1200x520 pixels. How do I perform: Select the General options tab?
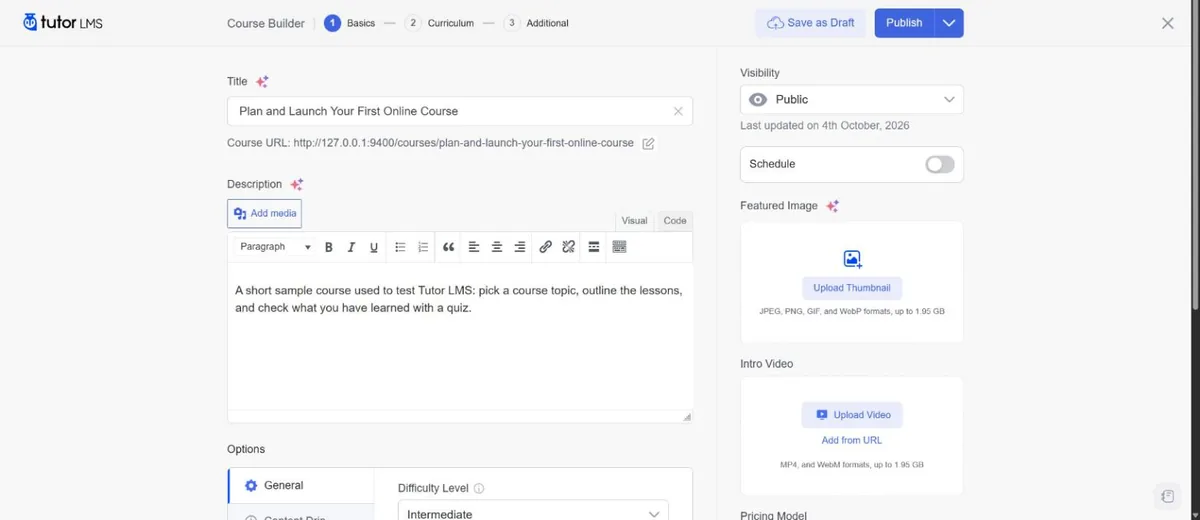point(301,485)
